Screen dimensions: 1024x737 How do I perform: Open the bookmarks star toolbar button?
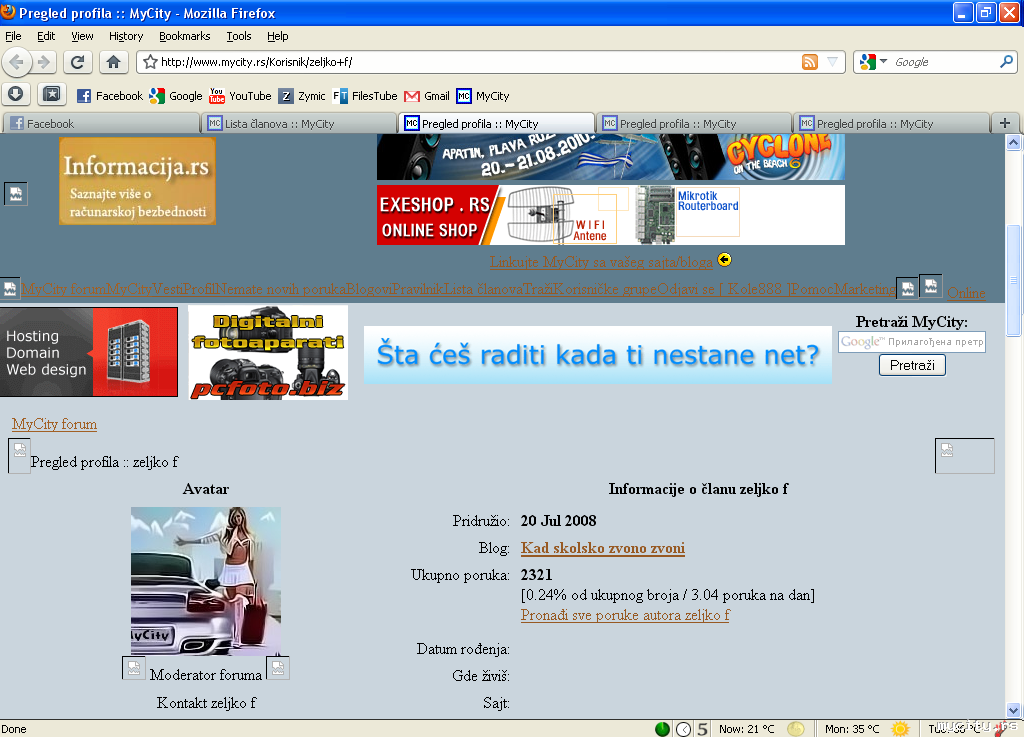[52, 95]
